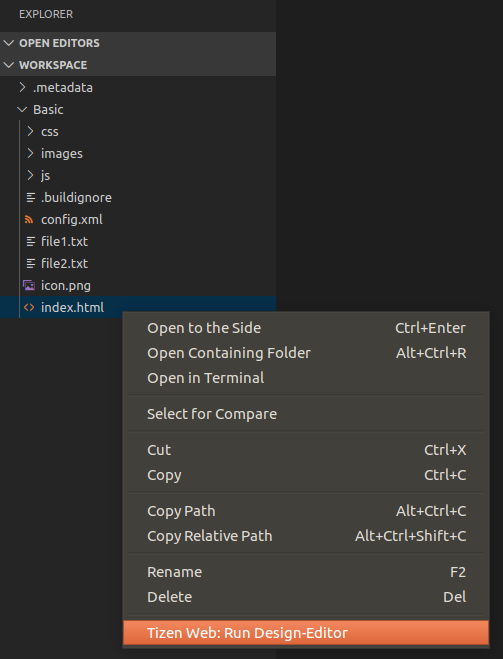The width and height of the screenshot is (503, 659).
Task: Collapse the OPEN EDITORS section chevron
Action: 8,43
